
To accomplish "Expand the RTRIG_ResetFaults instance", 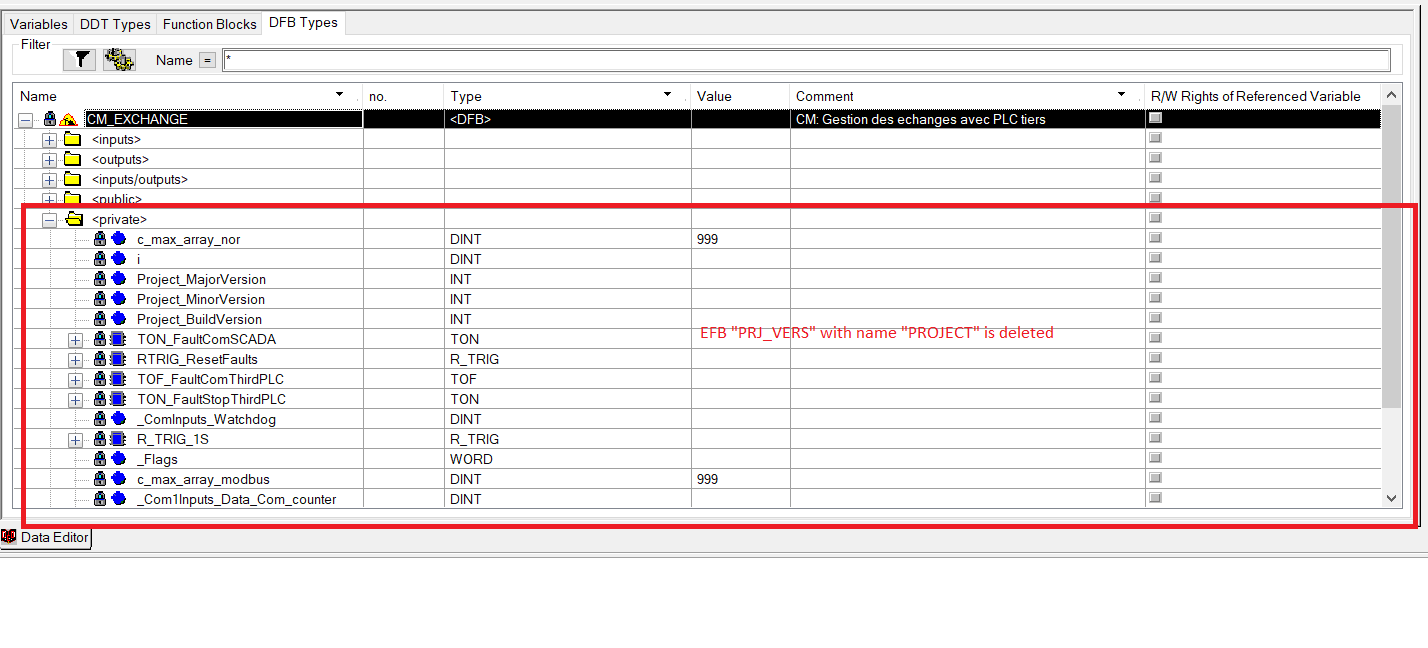I will [75, 359].
